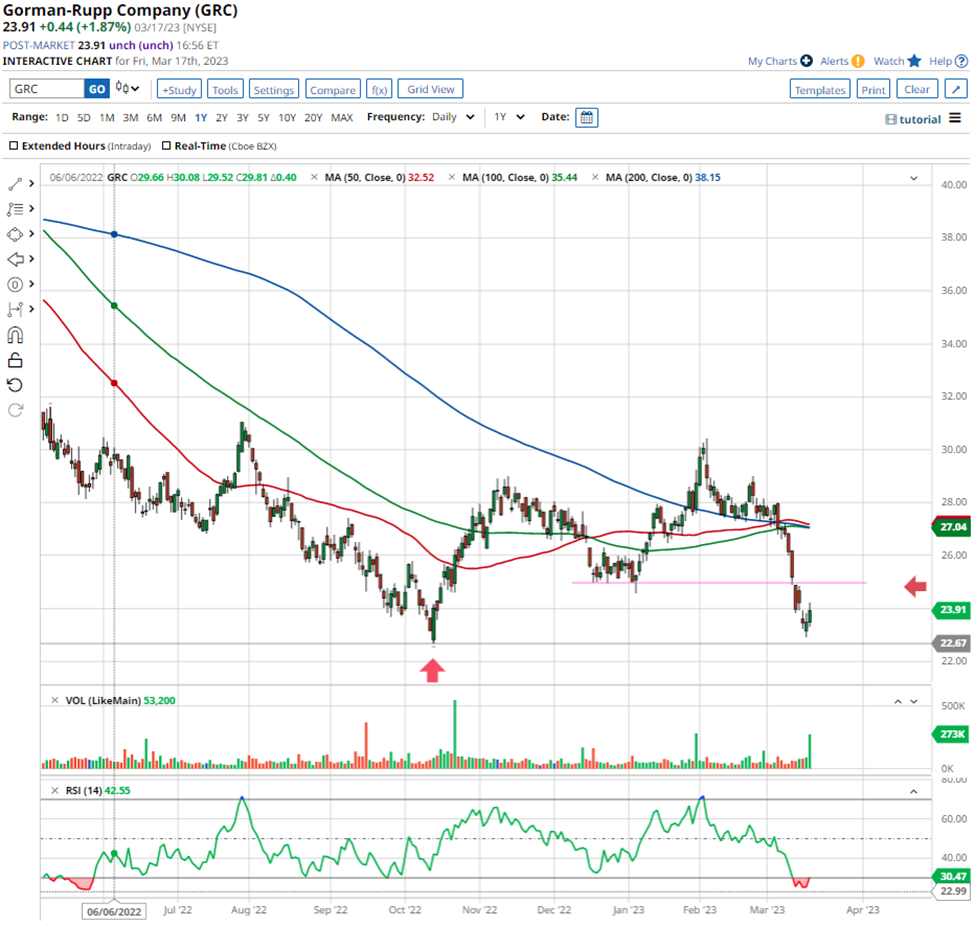The width and height of the screenshot is (975, 926).
Task: Choose the shapes drawing tool
Action: pos(15,234)
